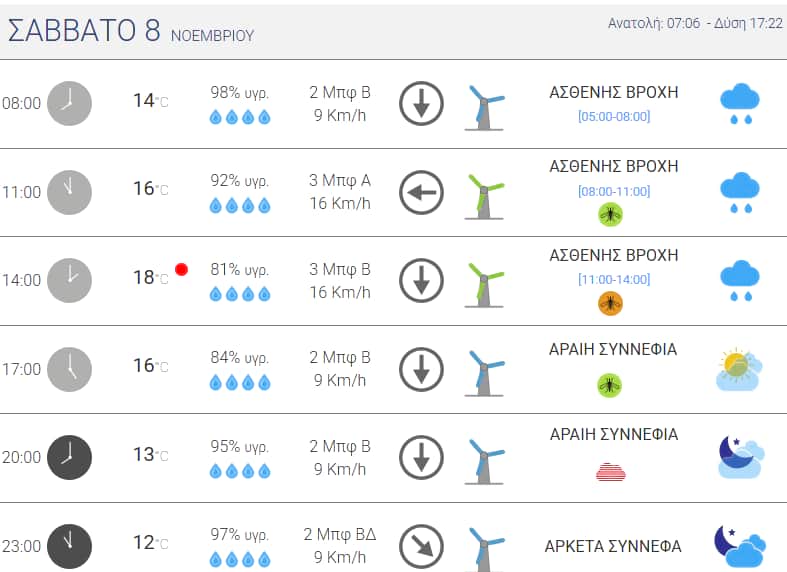This screenshot has height=572, width=787.
Task: Click the 17:00 north wind arrow icon
Action: [421, 369]
